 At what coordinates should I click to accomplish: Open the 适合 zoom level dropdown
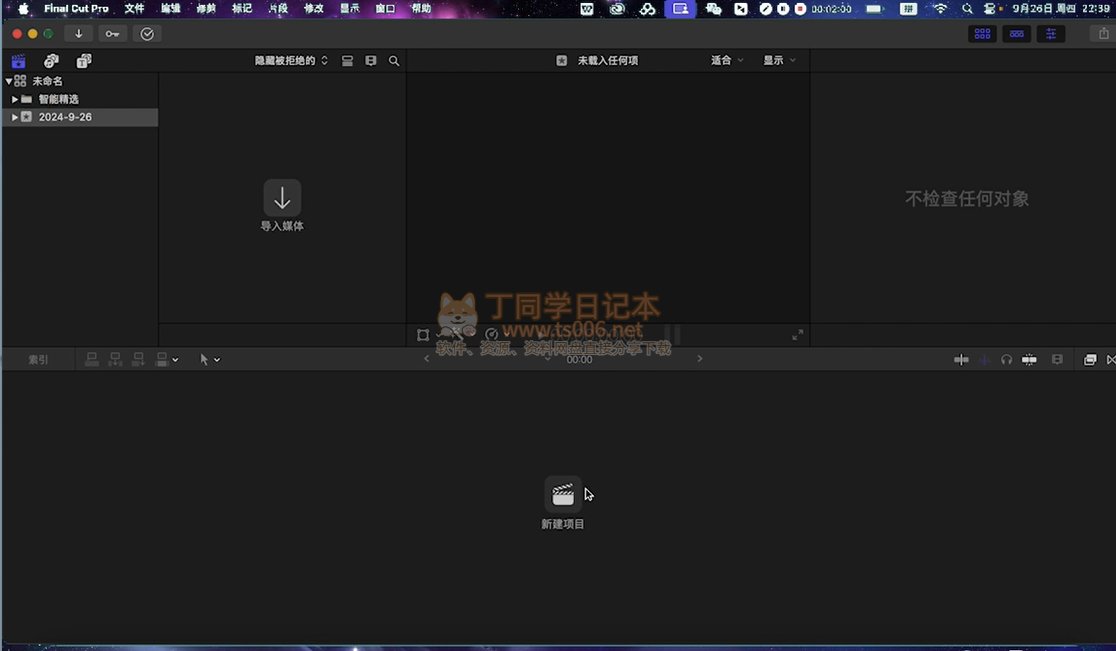[727, 61]
